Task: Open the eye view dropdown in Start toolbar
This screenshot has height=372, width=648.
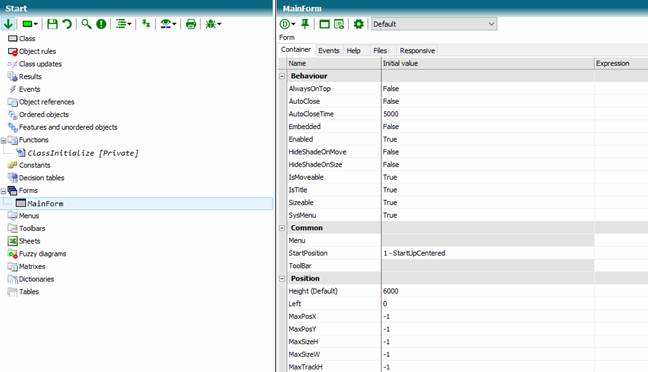Action: [168, 24]
